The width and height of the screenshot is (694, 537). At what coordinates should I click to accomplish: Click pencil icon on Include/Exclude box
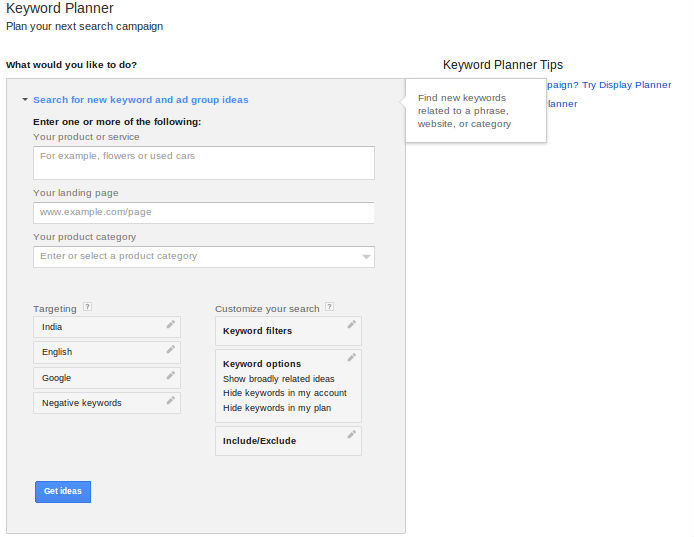coord(351,435)
